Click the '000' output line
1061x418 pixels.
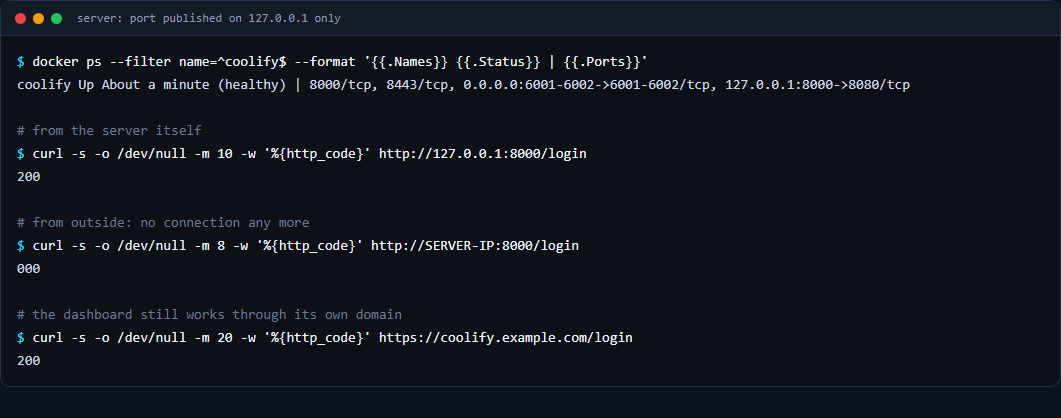click(x=28, y=269)
